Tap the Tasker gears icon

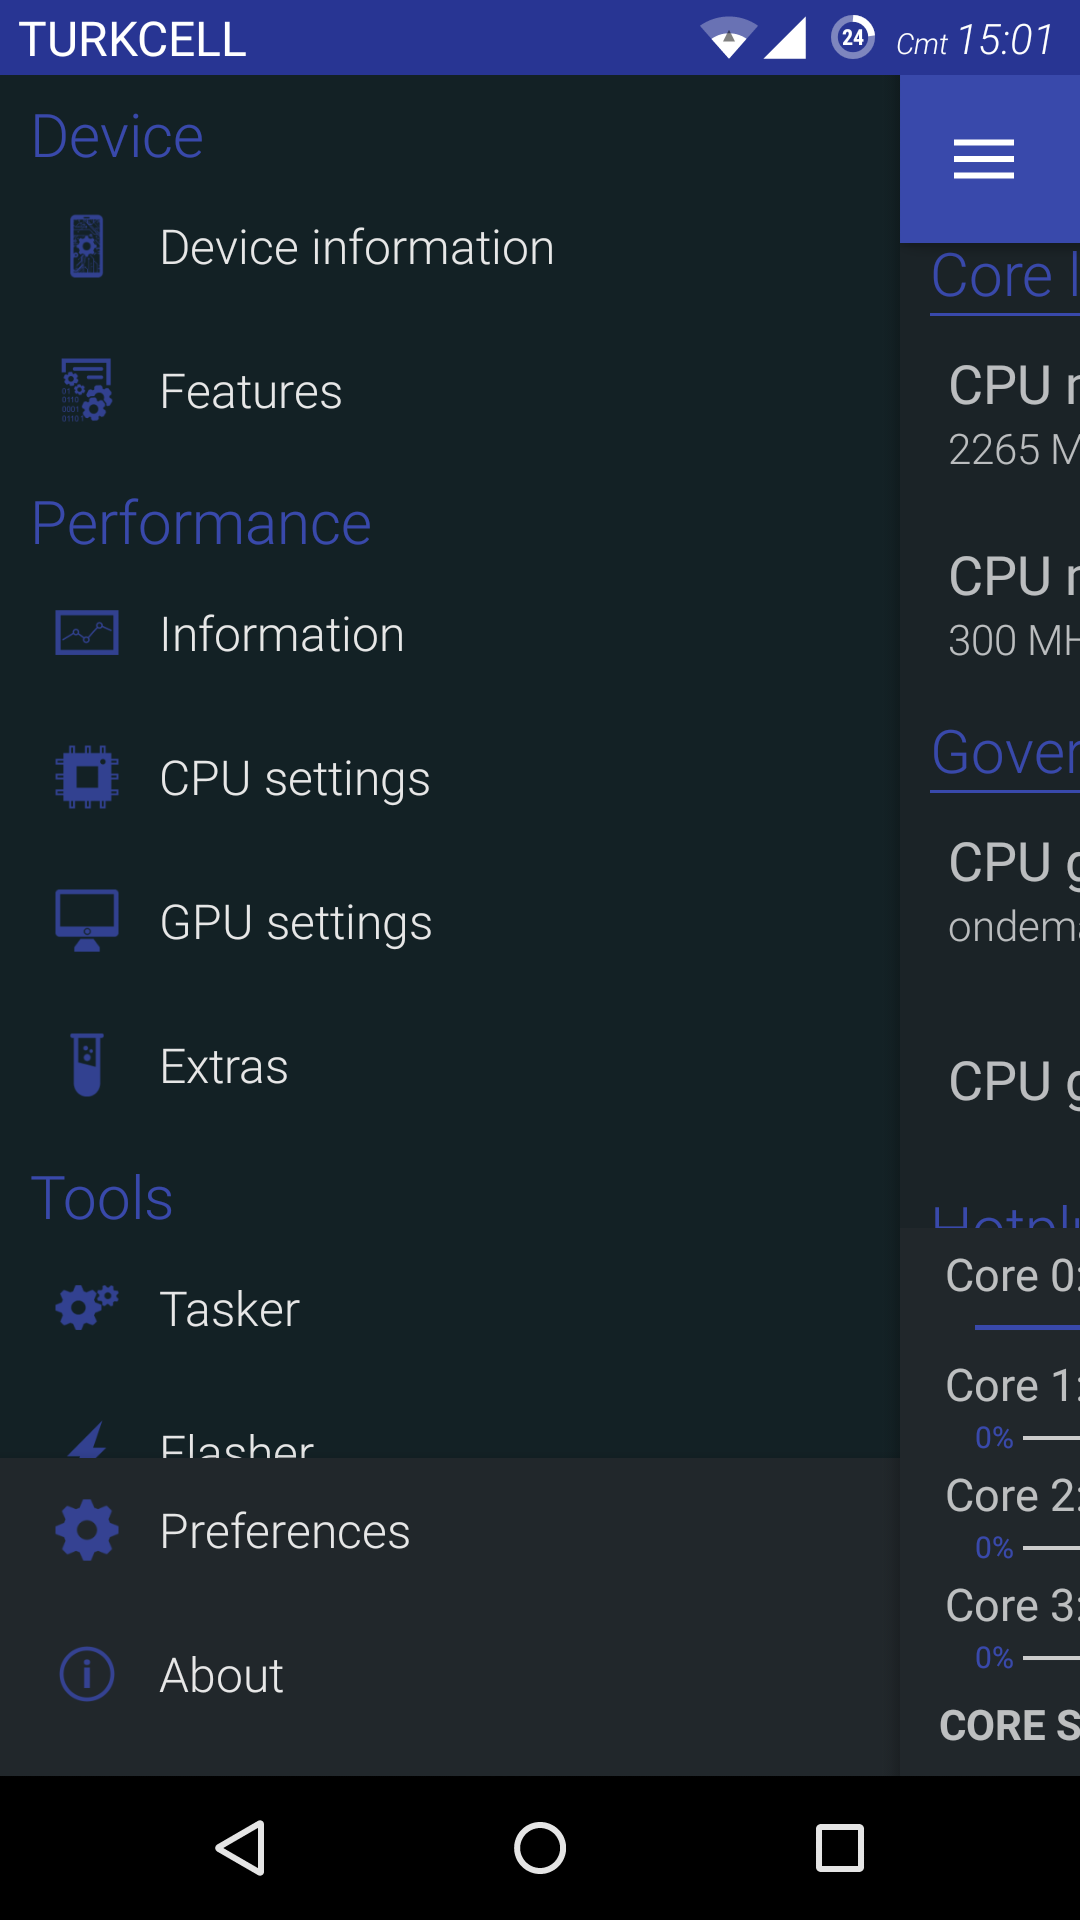[x=87, y=1308]
